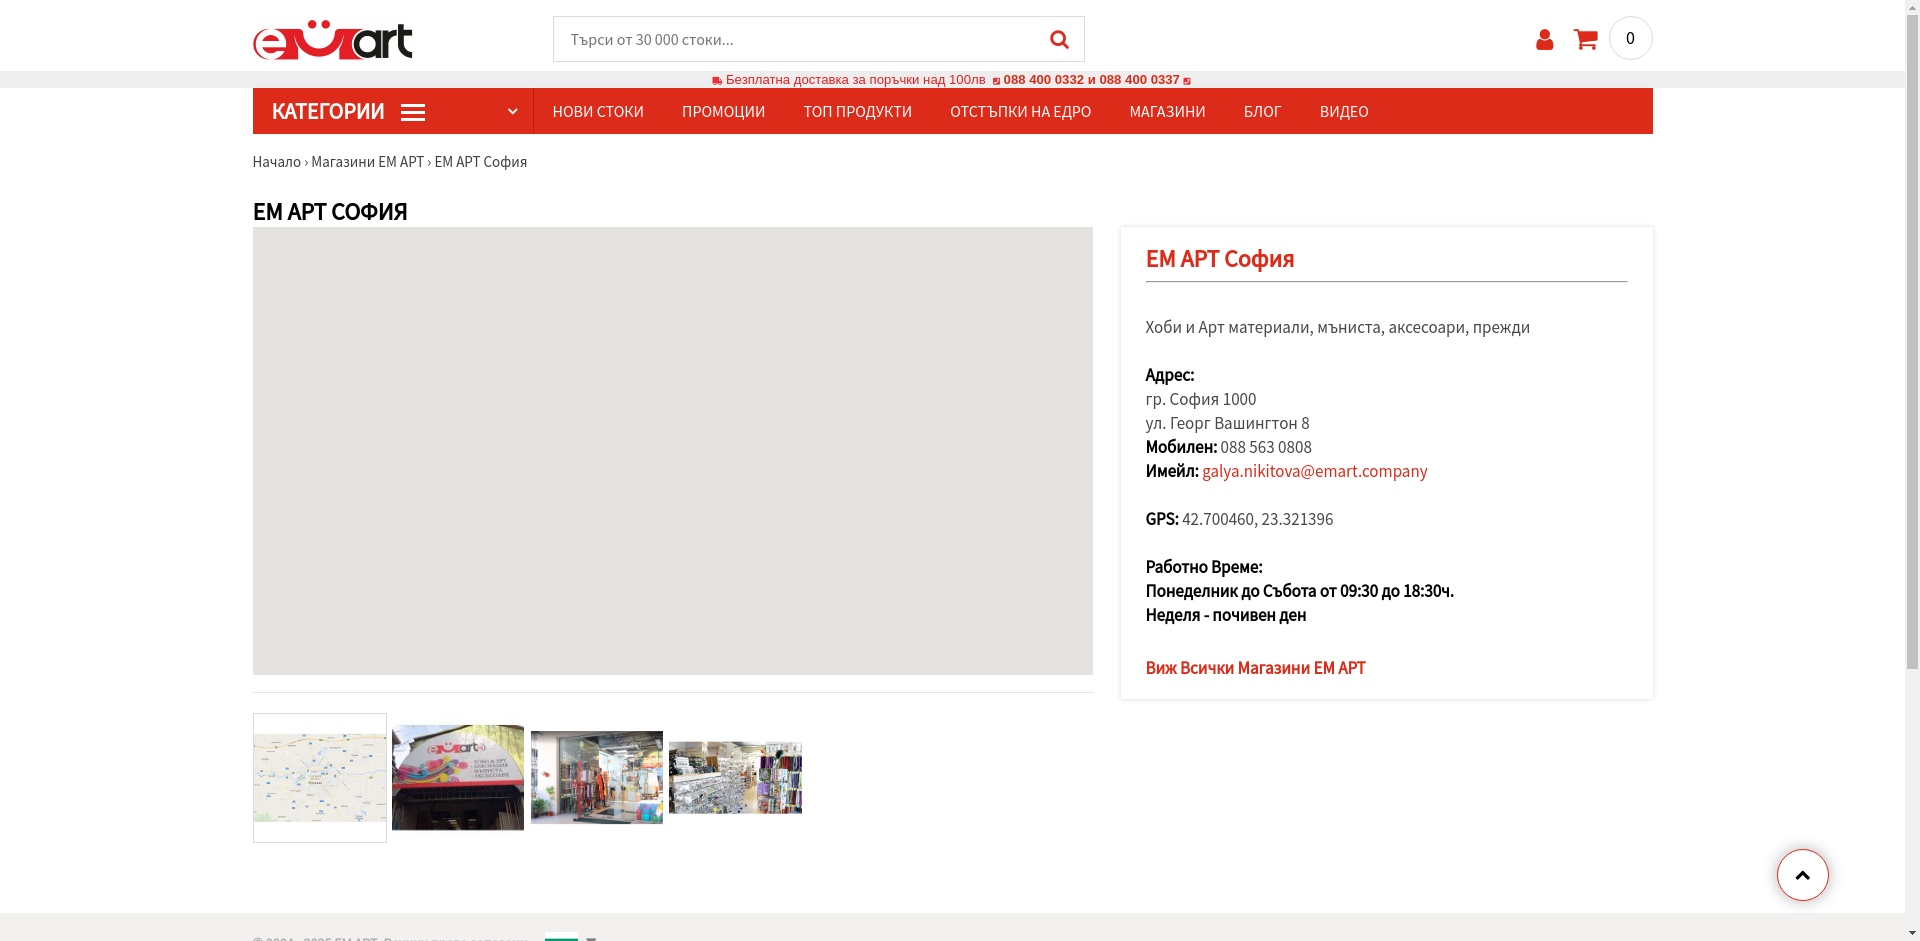Click the search magnifier button

click(x=1059, y=39)
